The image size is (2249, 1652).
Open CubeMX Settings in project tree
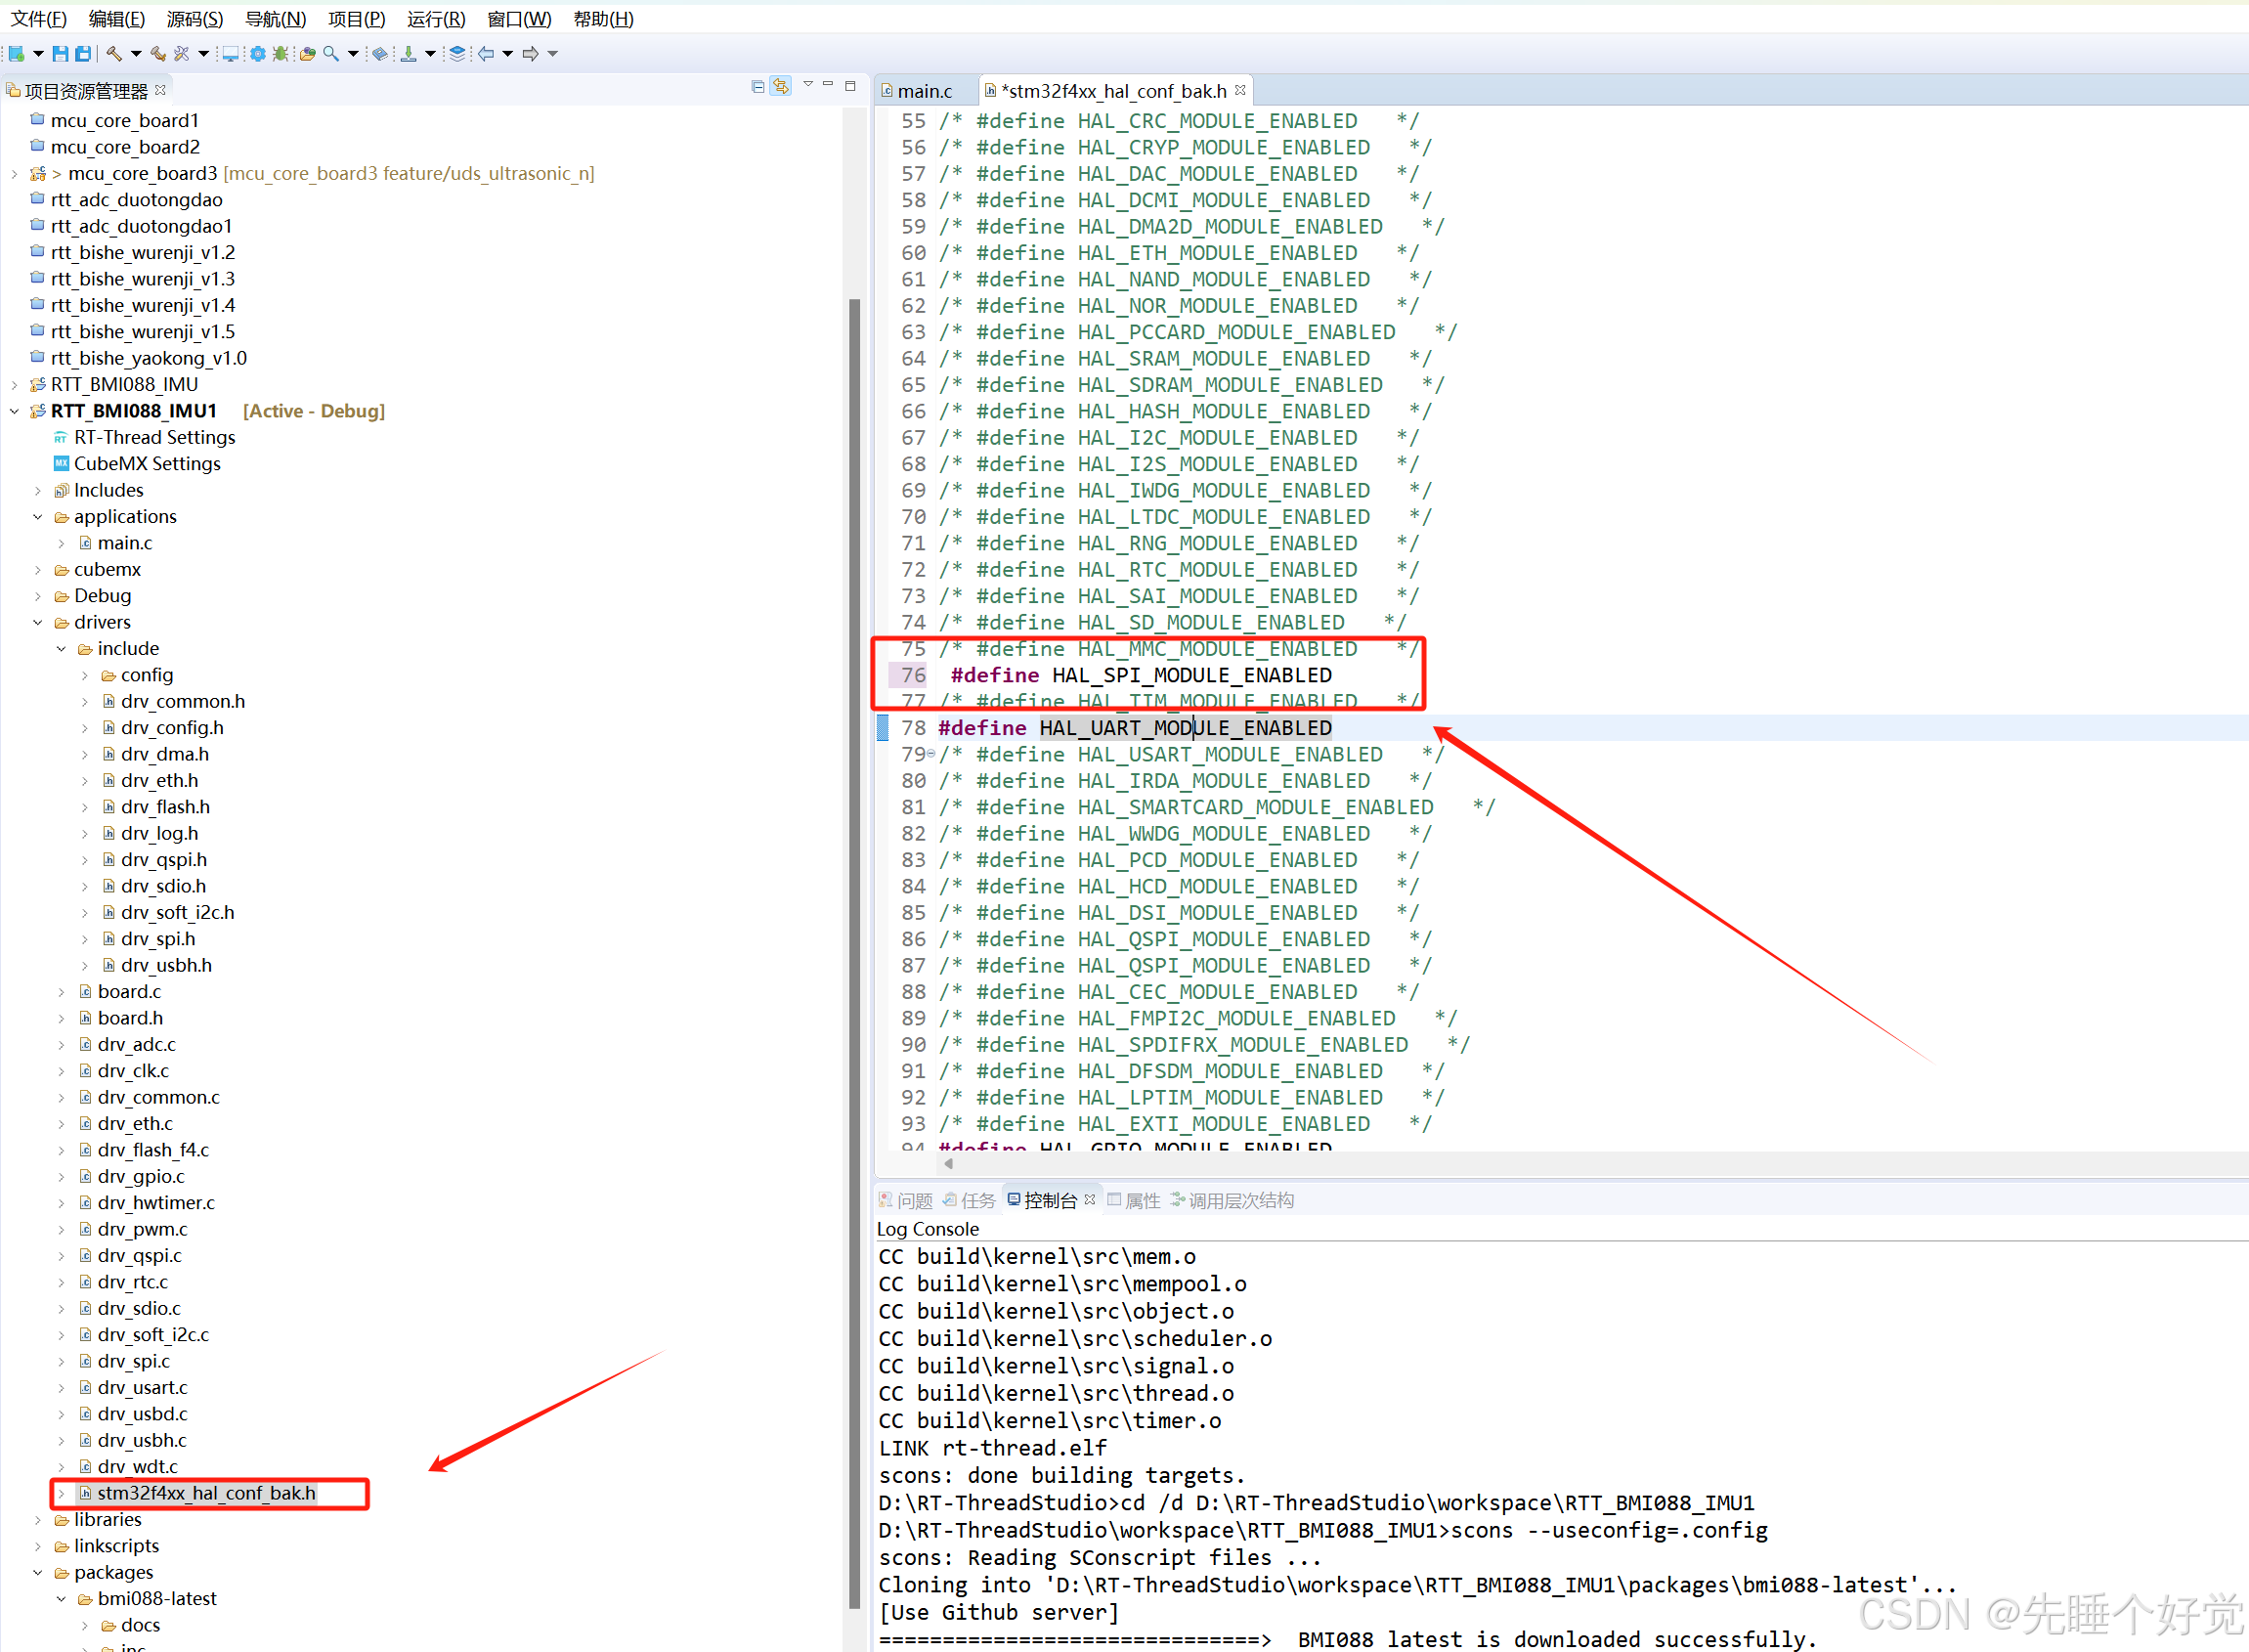(x=147, y=464)
